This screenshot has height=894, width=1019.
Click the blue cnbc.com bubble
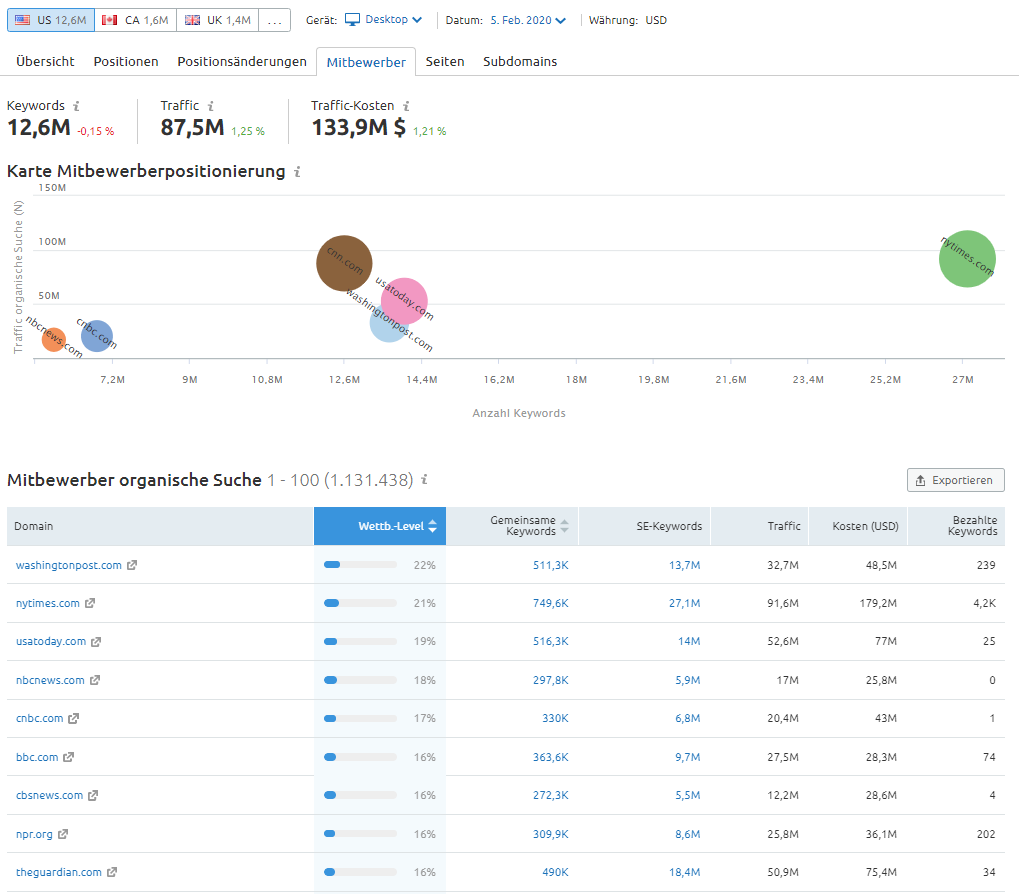(97, 336)
